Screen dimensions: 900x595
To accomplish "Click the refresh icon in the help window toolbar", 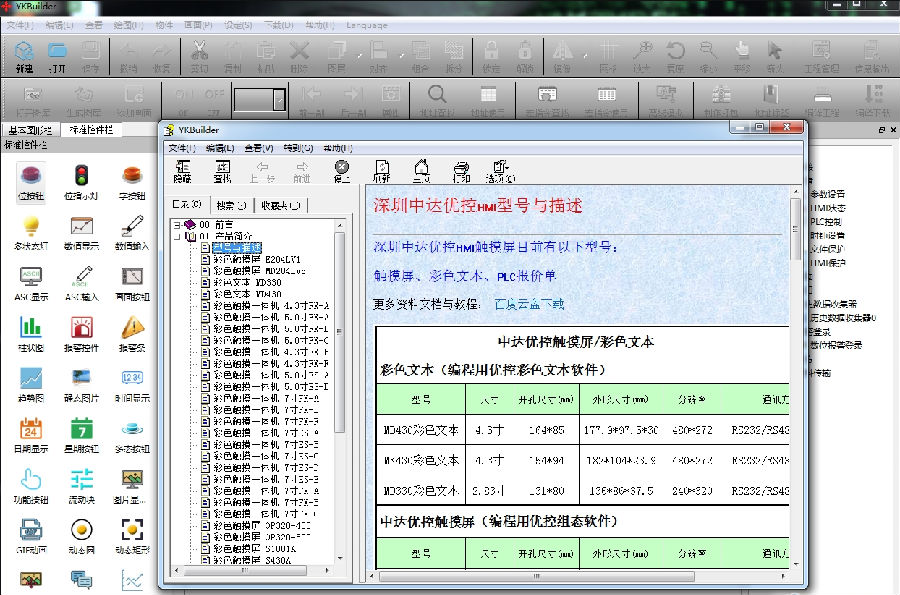I will click(x=383, y=170).
